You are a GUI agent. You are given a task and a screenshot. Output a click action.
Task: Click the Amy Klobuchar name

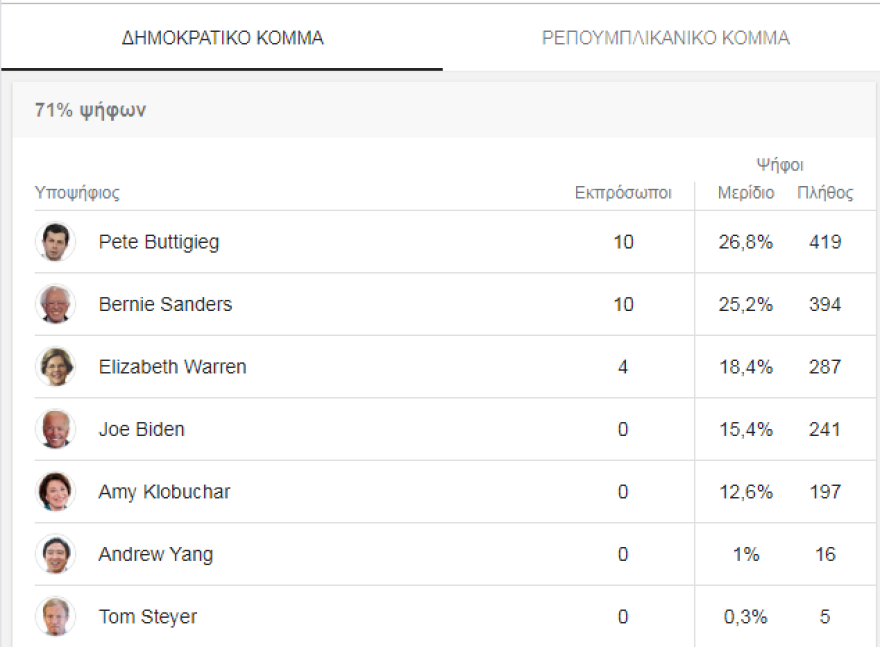pyautogui.click(x=163, y=492)
